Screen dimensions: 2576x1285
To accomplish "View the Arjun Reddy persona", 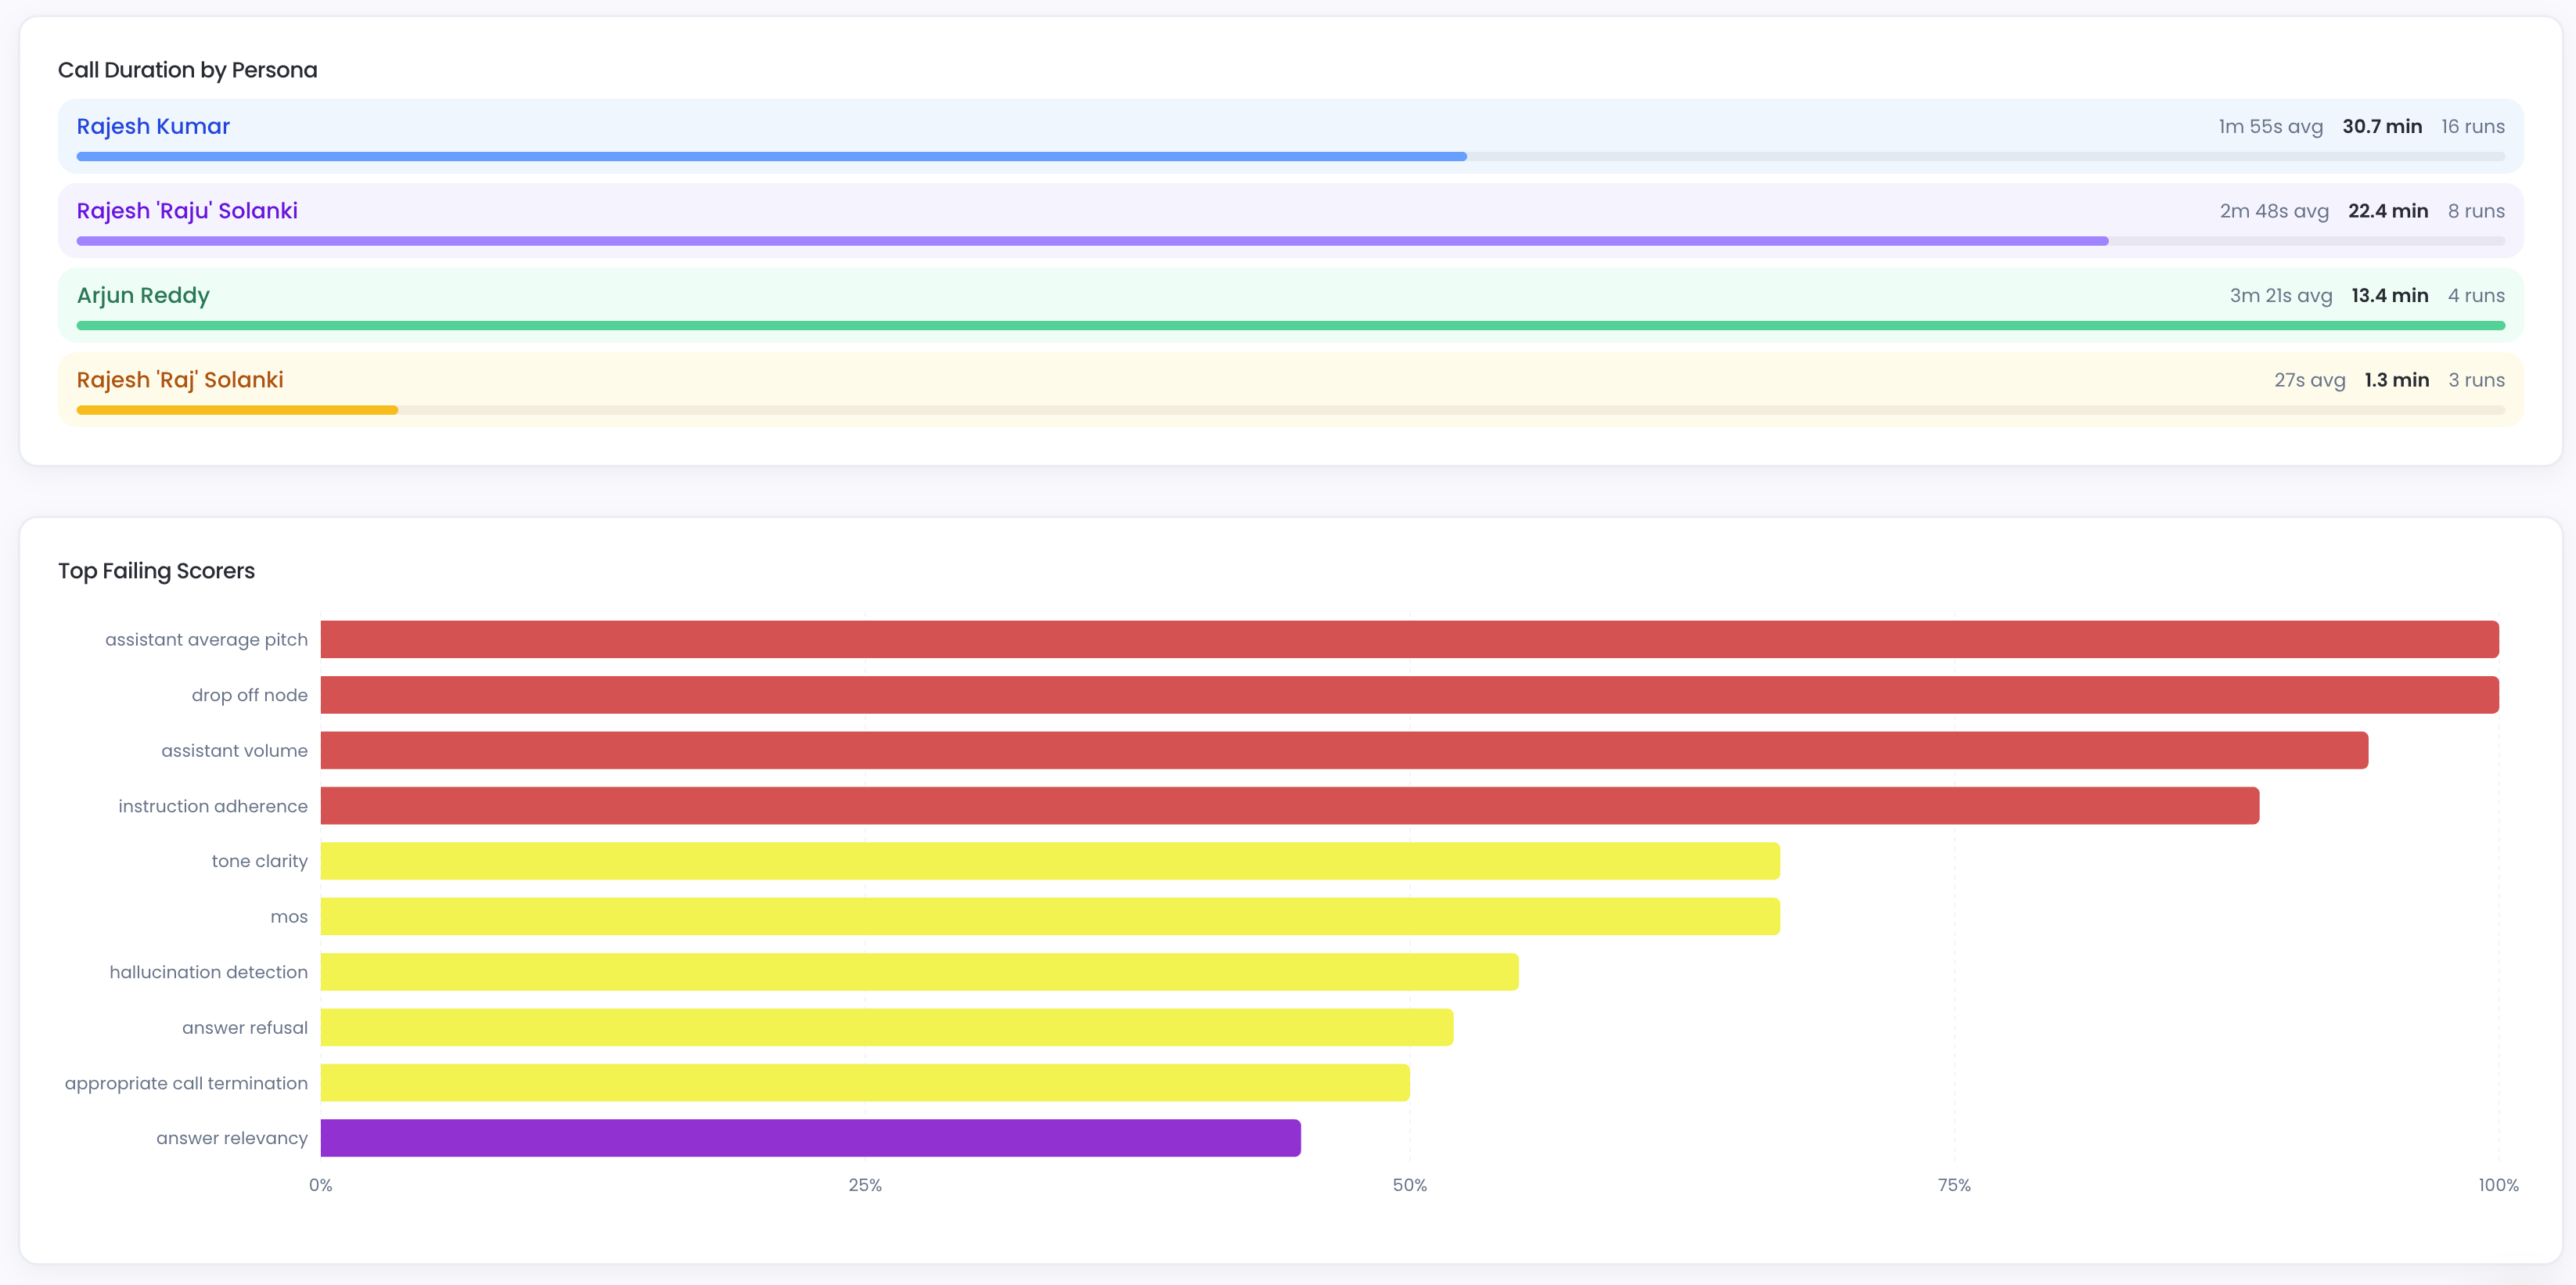I will pos(143,295).
